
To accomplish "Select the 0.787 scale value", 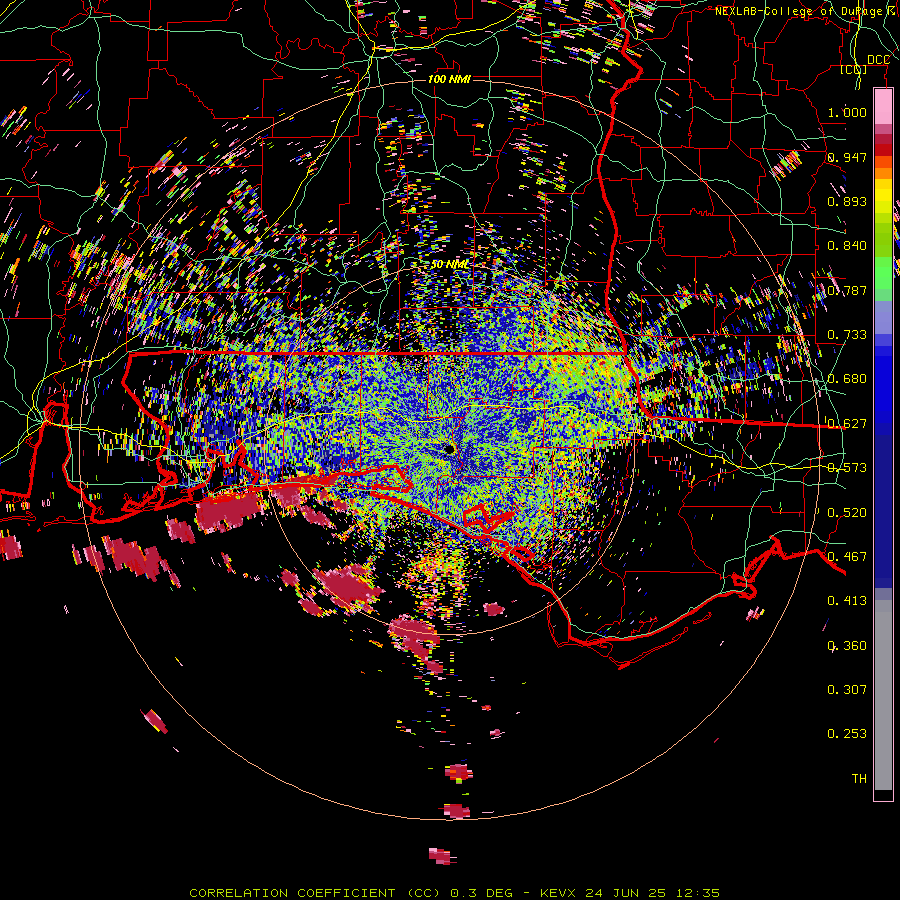I will (847, 290).
